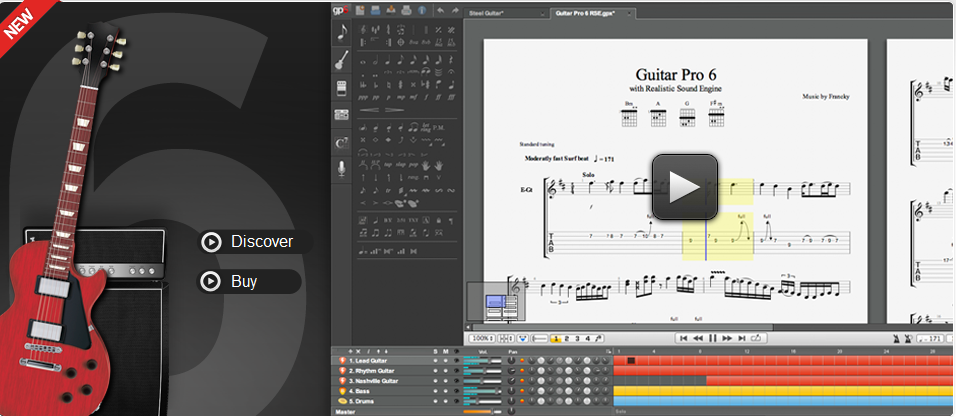Solo the Lead Guitar track
This screenshot has width=956, height=417.
[435, 361]
